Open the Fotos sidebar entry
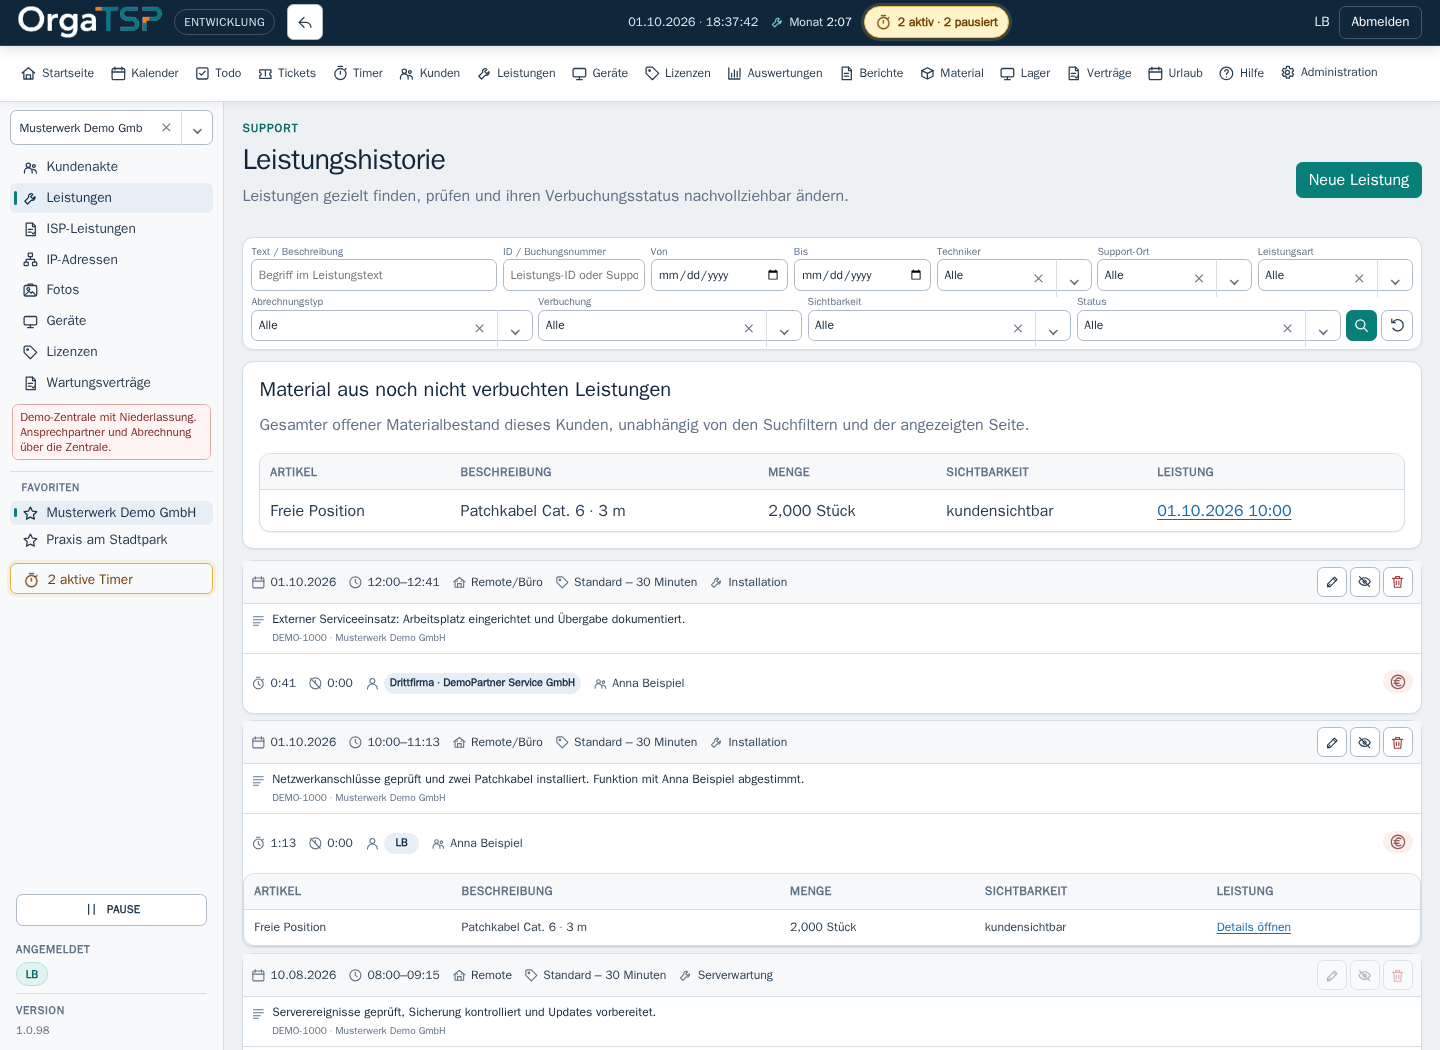 click(111, 290)
